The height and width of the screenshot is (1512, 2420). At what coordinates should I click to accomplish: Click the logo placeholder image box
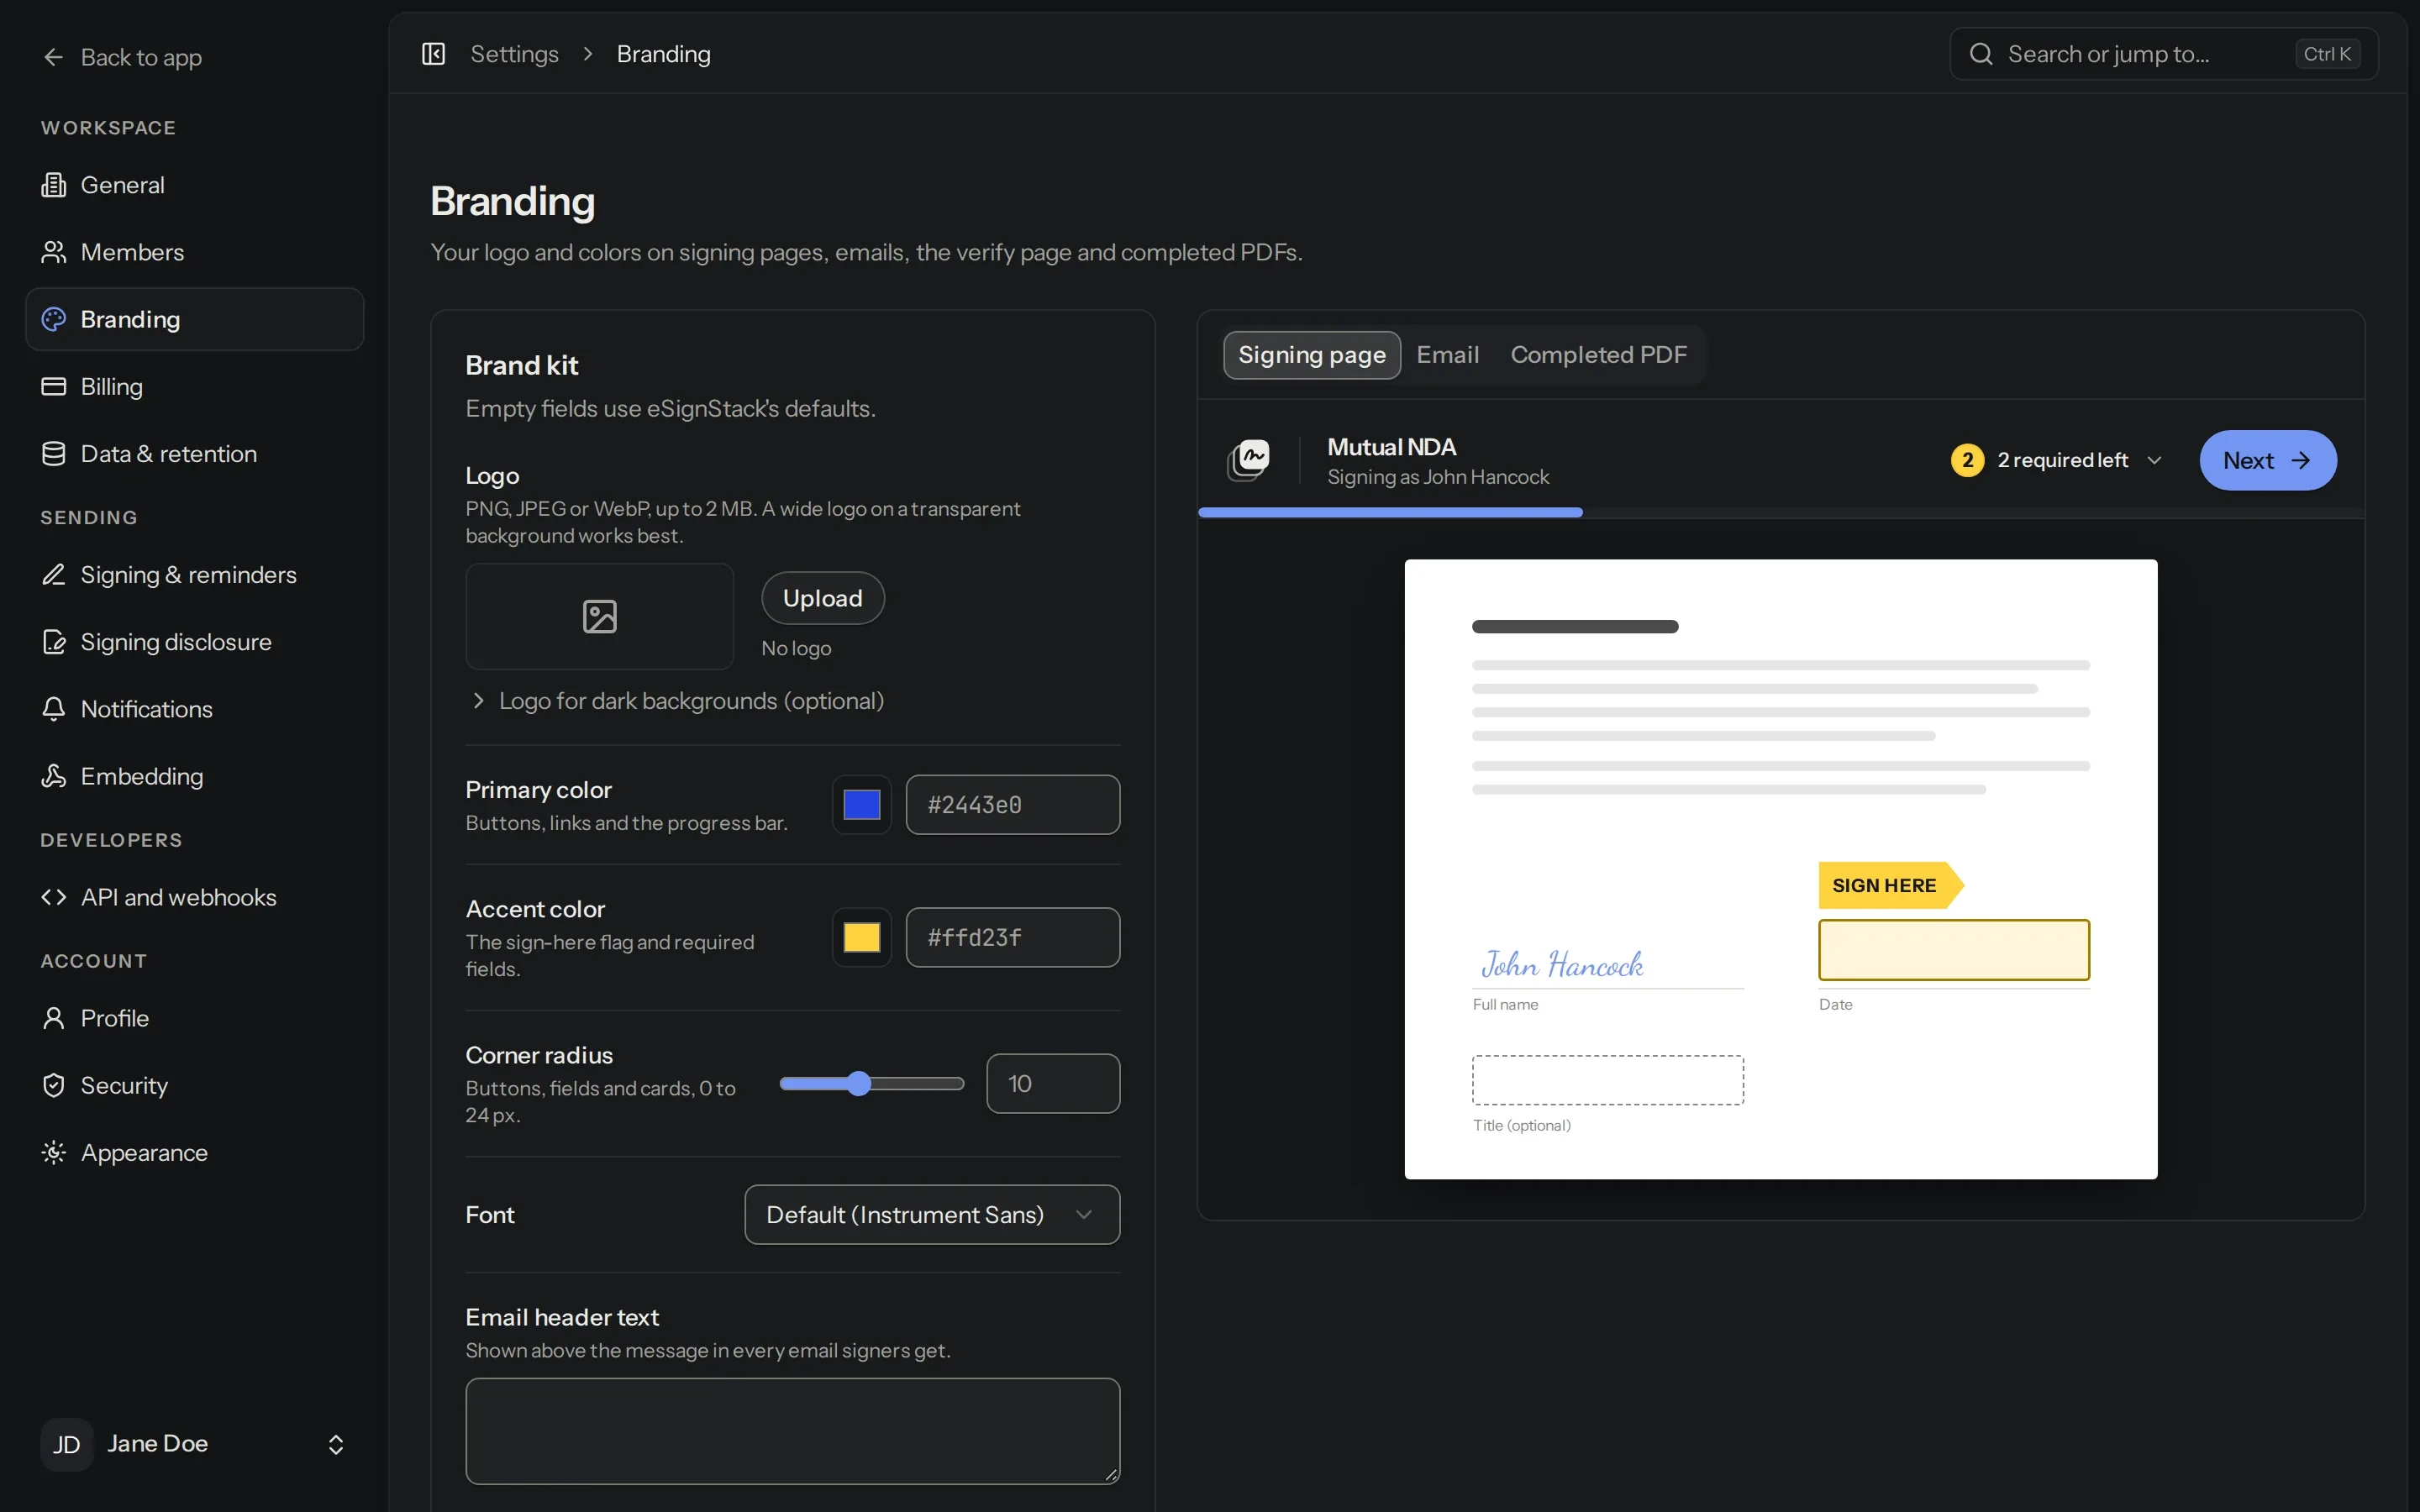coord(600,616)
